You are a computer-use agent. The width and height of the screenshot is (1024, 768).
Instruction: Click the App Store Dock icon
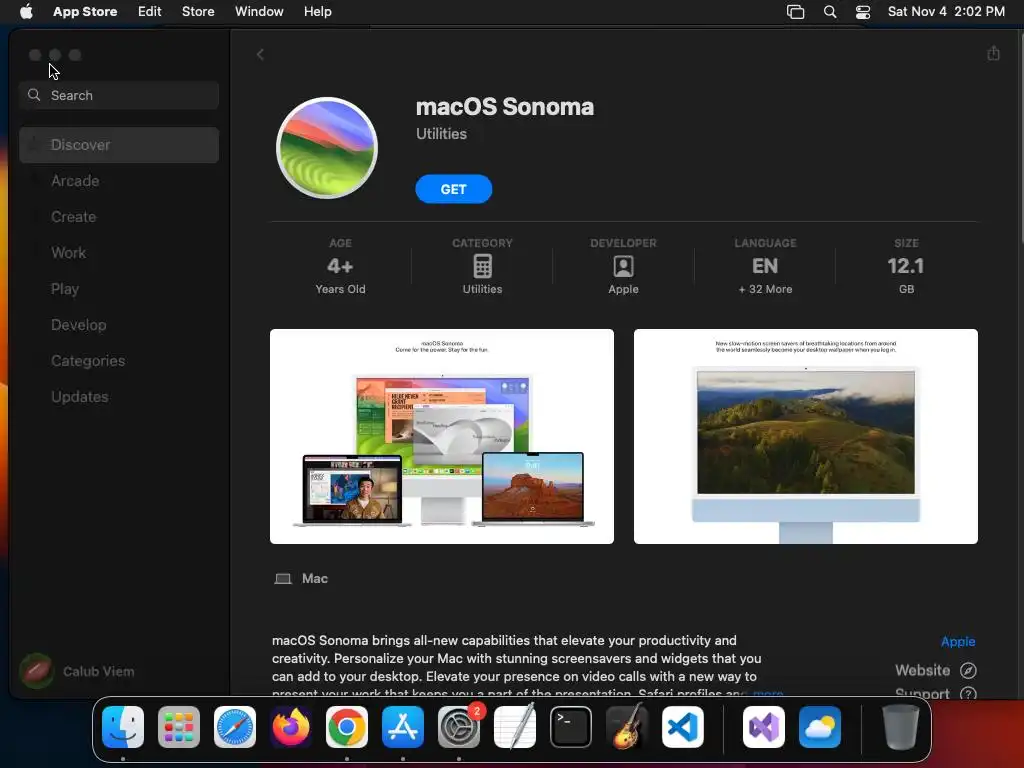click(403, 727)
